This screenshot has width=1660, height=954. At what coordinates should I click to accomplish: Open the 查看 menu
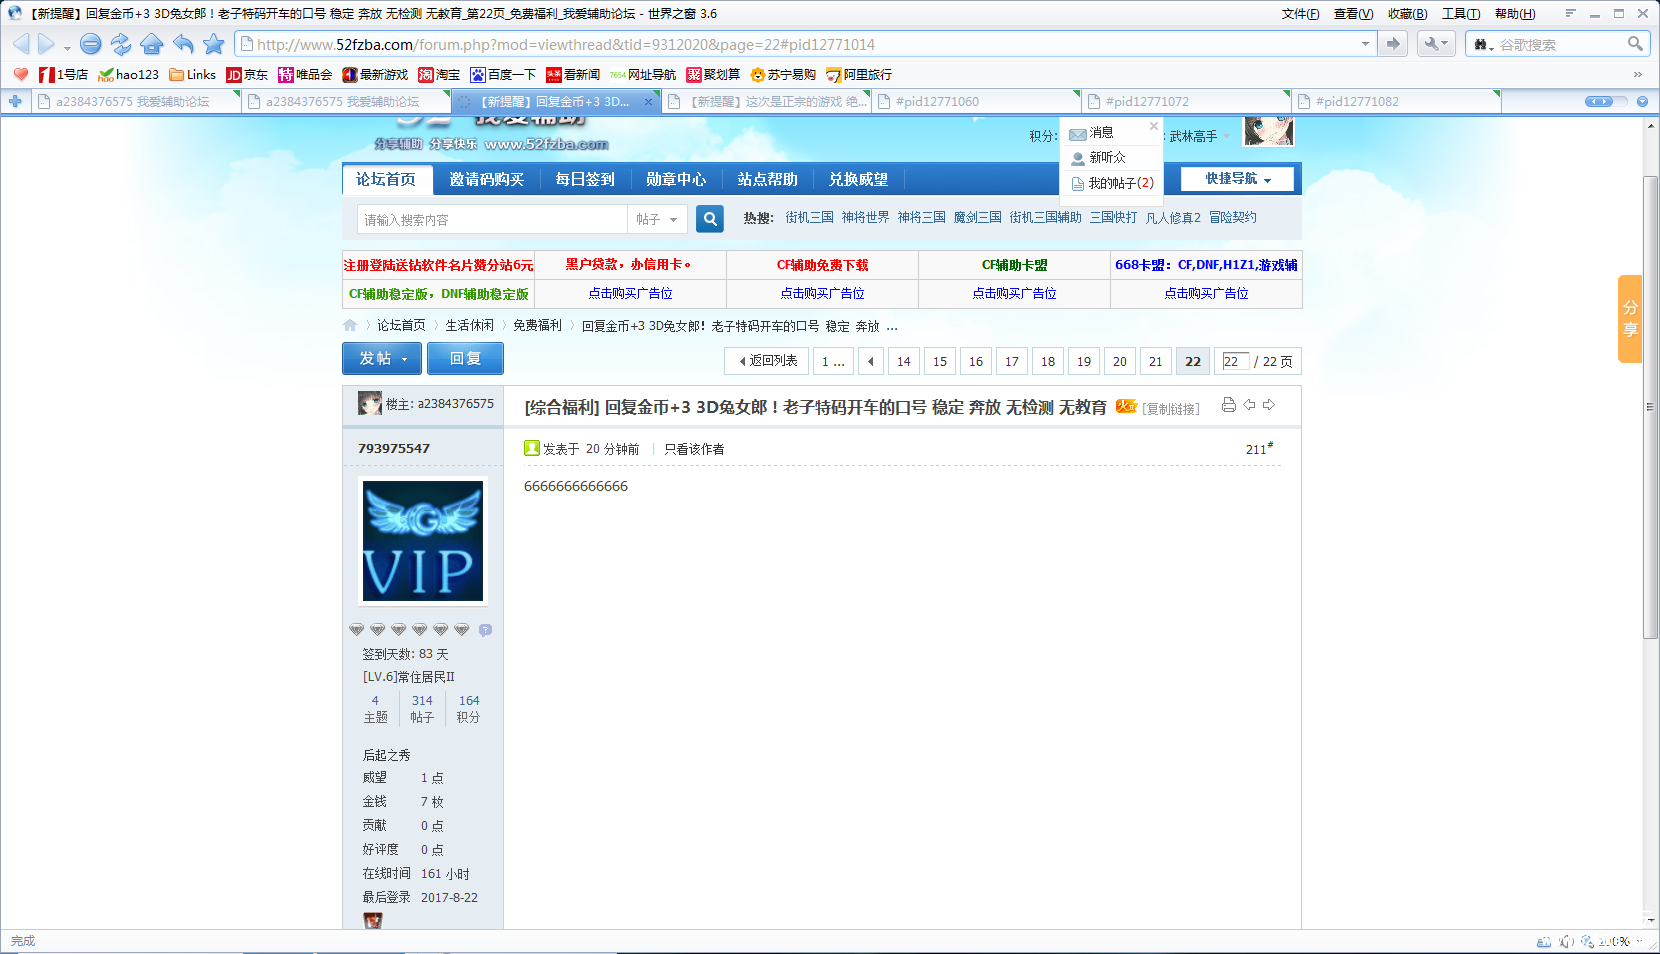1353,14
